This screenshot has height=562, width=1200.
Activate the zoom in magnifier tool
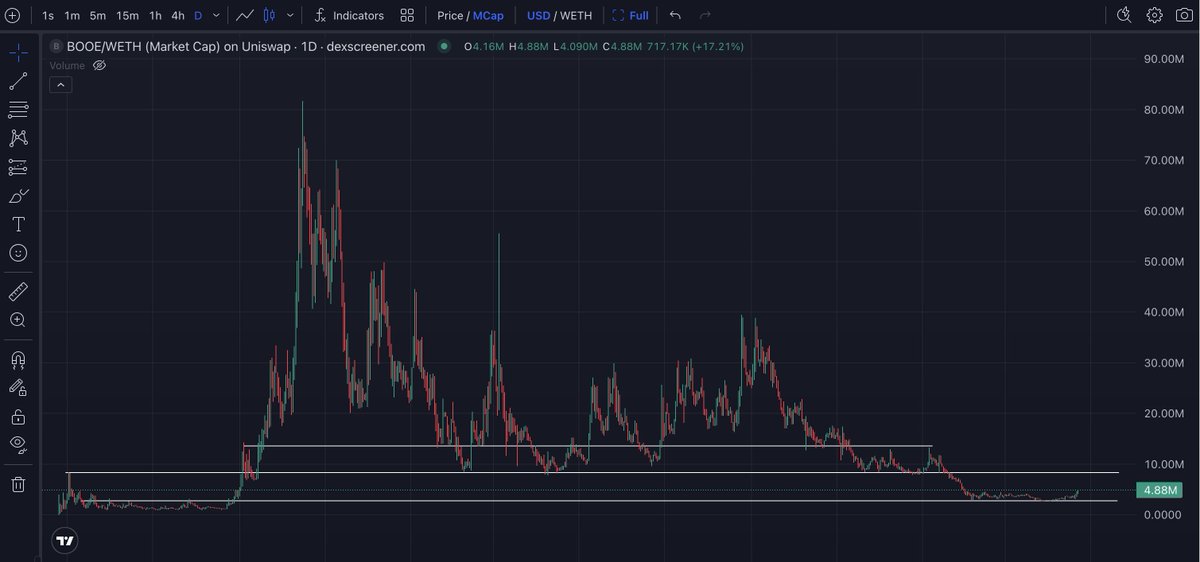point(18,320)
